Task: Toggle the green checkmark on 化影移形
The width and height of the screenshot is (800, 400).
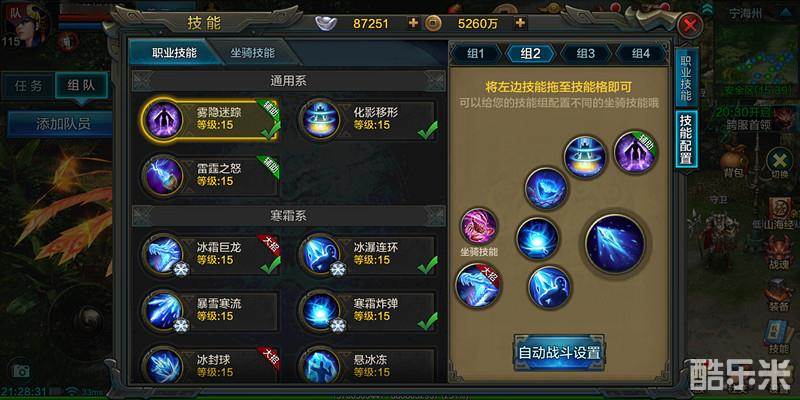Action: pyautogui.click(x=427, y=130)
